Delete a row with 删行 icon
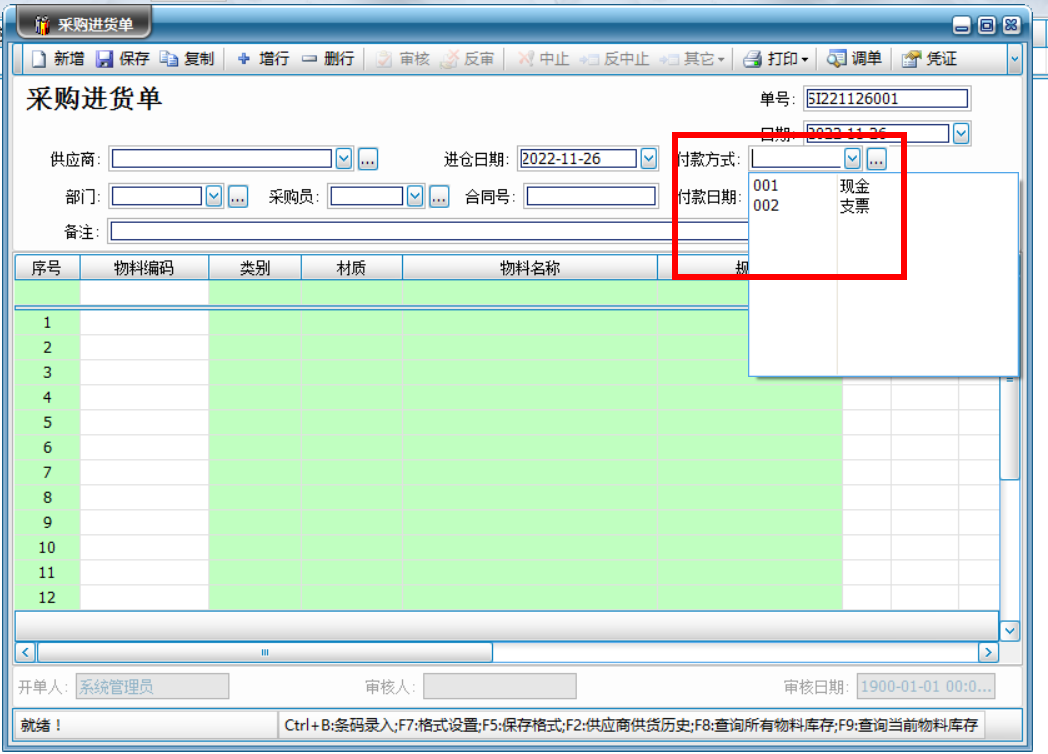The width and height of the screenshot is (1048, 754). pos(309,59)
